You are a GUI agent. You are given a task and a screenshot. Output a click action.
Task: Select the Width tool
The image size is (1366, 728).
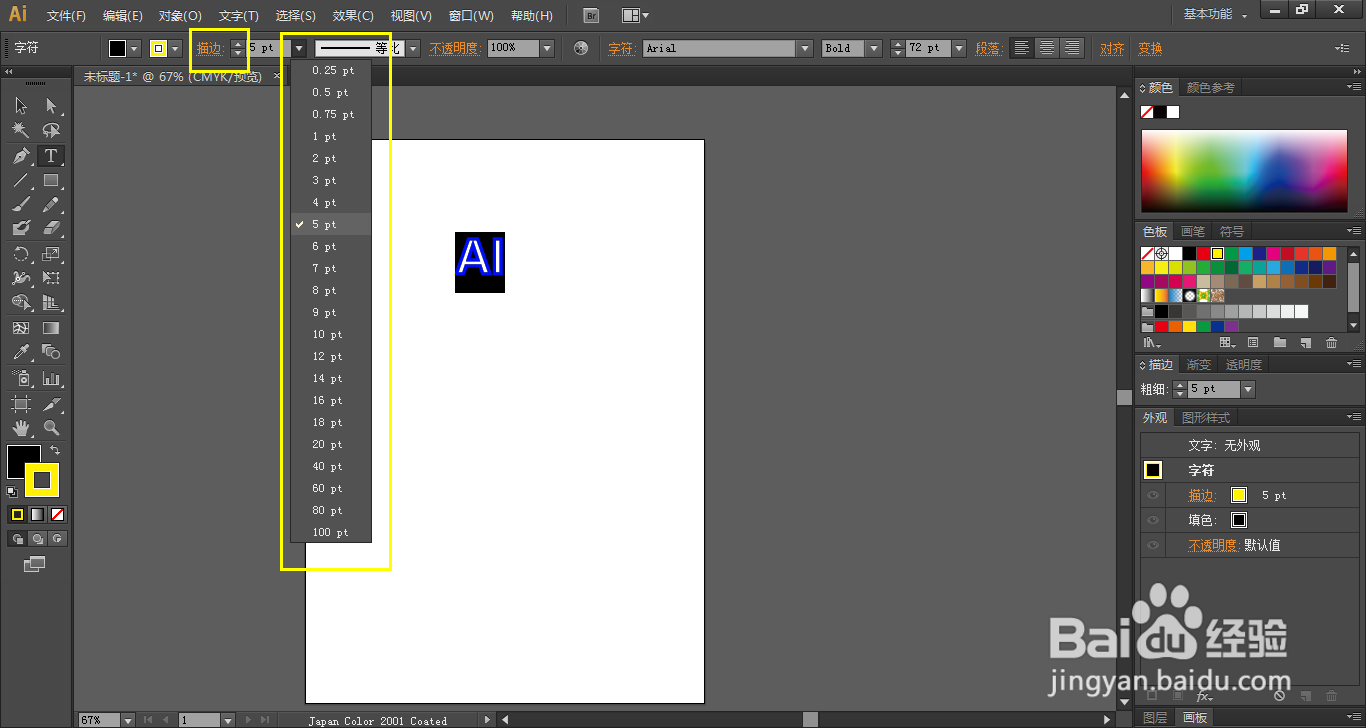21,278
